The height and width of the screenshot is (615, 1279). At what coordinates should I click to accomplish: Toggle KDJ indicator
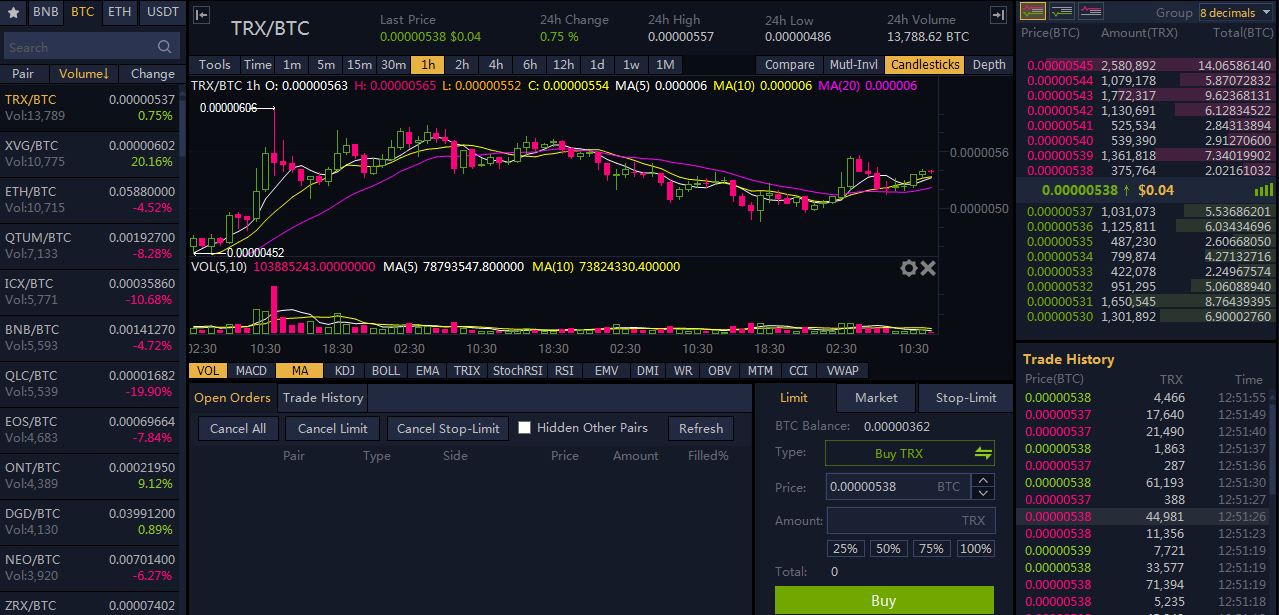(345, 370)
